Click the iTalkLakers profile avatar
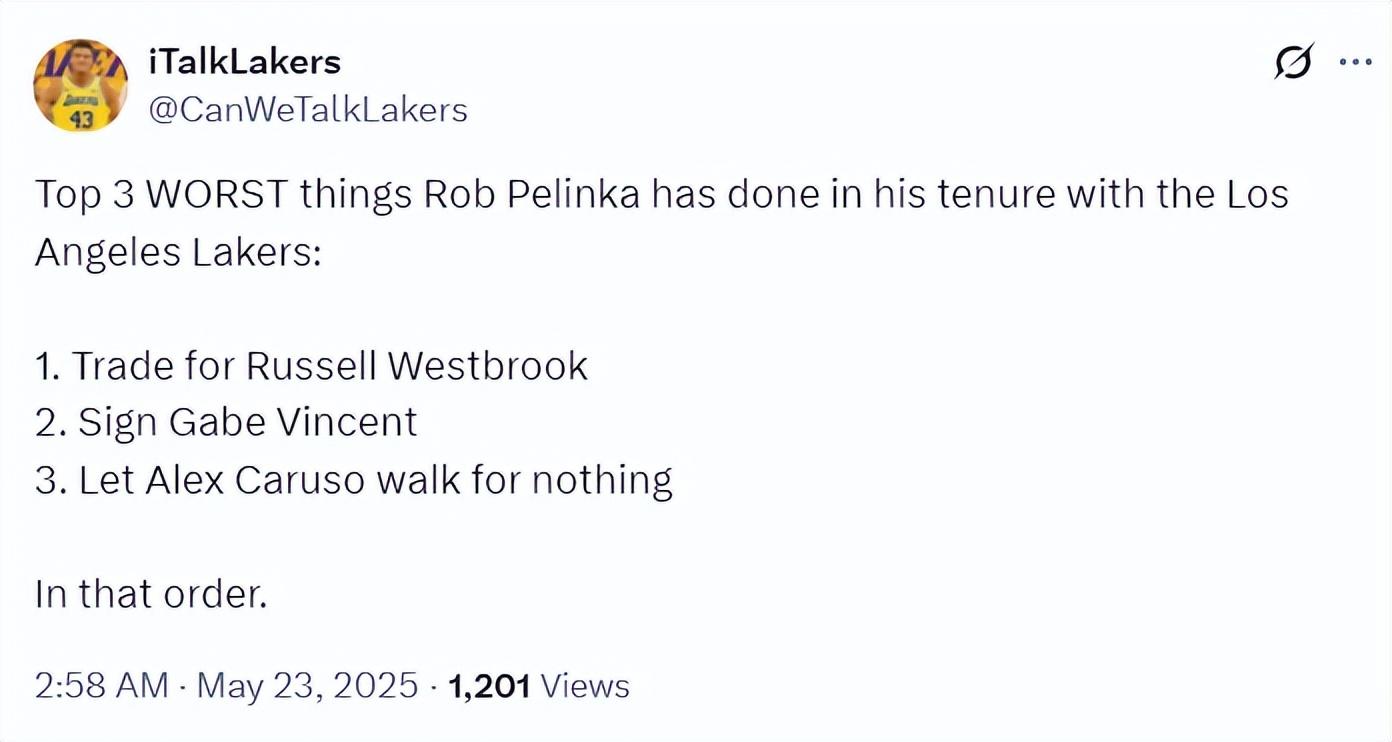 coord(80,86)
